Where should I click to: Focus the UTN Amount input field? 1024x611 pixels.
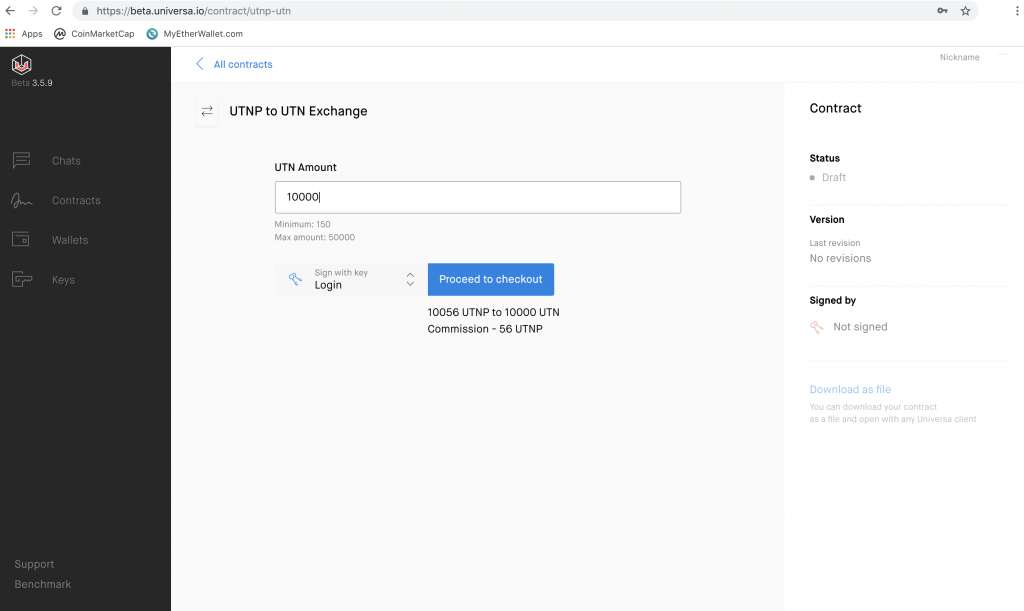pyautogui.click(x=477, y=197)
